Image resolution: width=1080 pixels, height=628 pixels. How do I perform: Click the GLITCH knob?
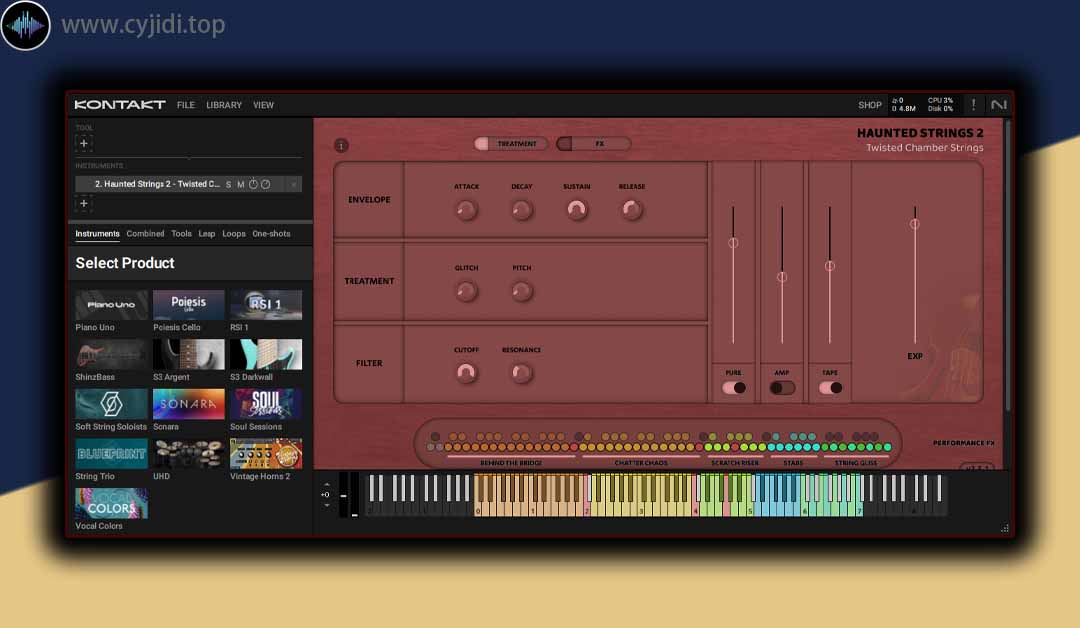click(x=466, y=291)
